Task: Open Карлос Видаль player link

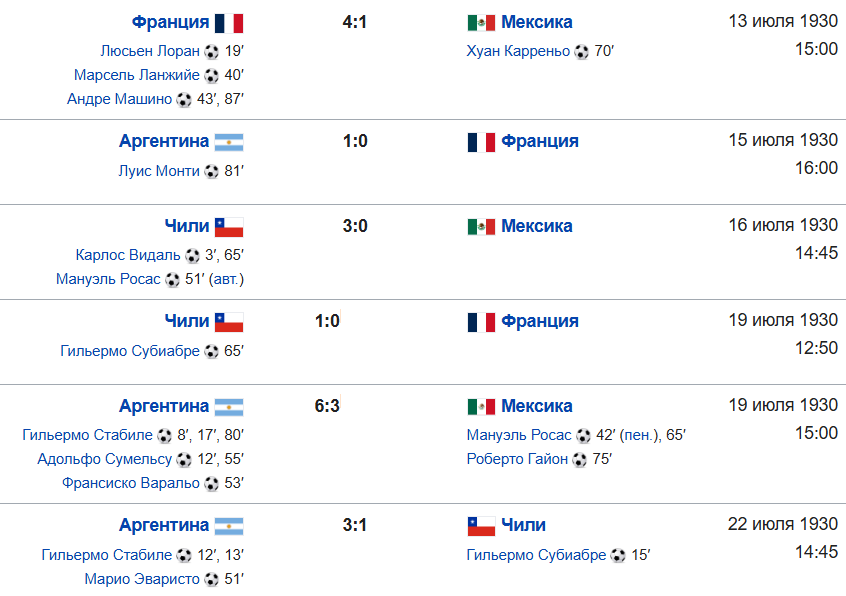Action: (x=128, y=255)
